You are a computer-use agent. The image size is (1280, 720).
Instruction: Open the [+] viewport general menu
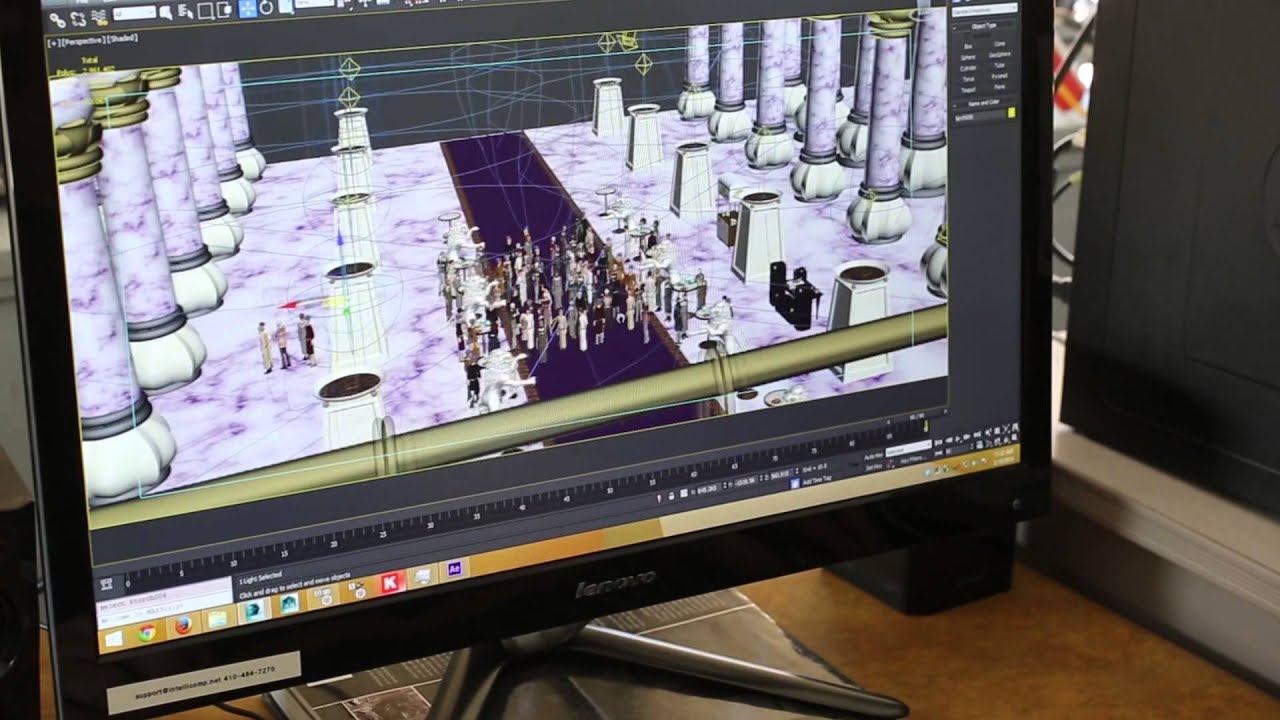click(53, 43)
